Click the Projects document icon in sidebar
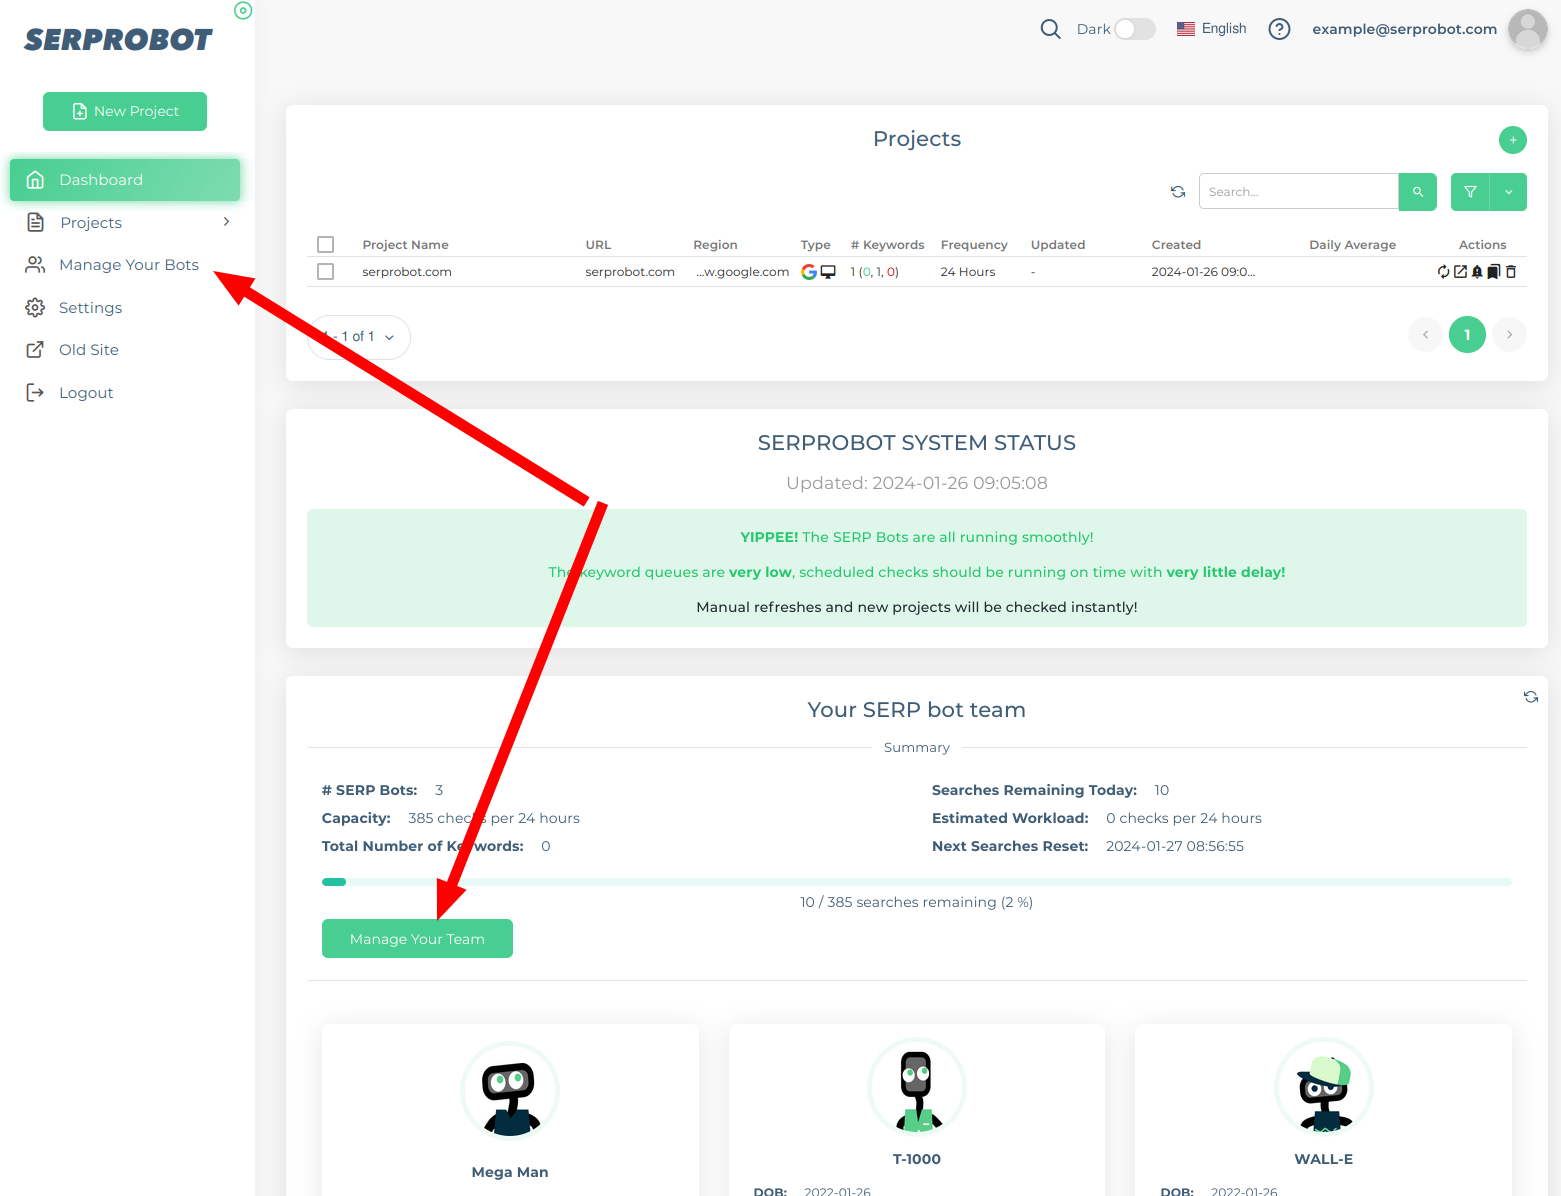The width and height of the screenshot is (1561, 1196). [35, 222]
